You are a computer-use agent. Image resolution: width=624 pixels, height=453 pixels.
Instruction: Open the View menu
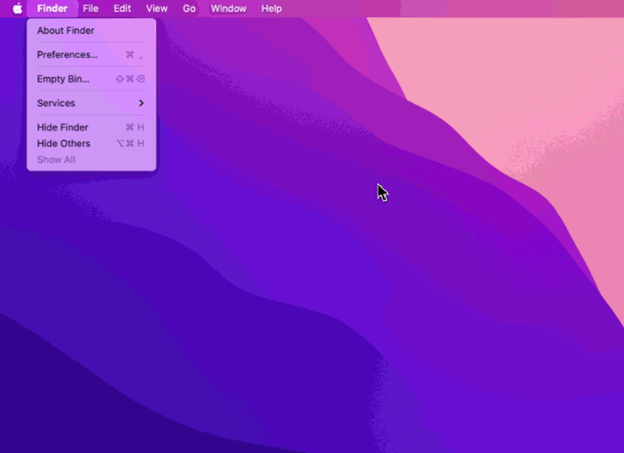157,8
